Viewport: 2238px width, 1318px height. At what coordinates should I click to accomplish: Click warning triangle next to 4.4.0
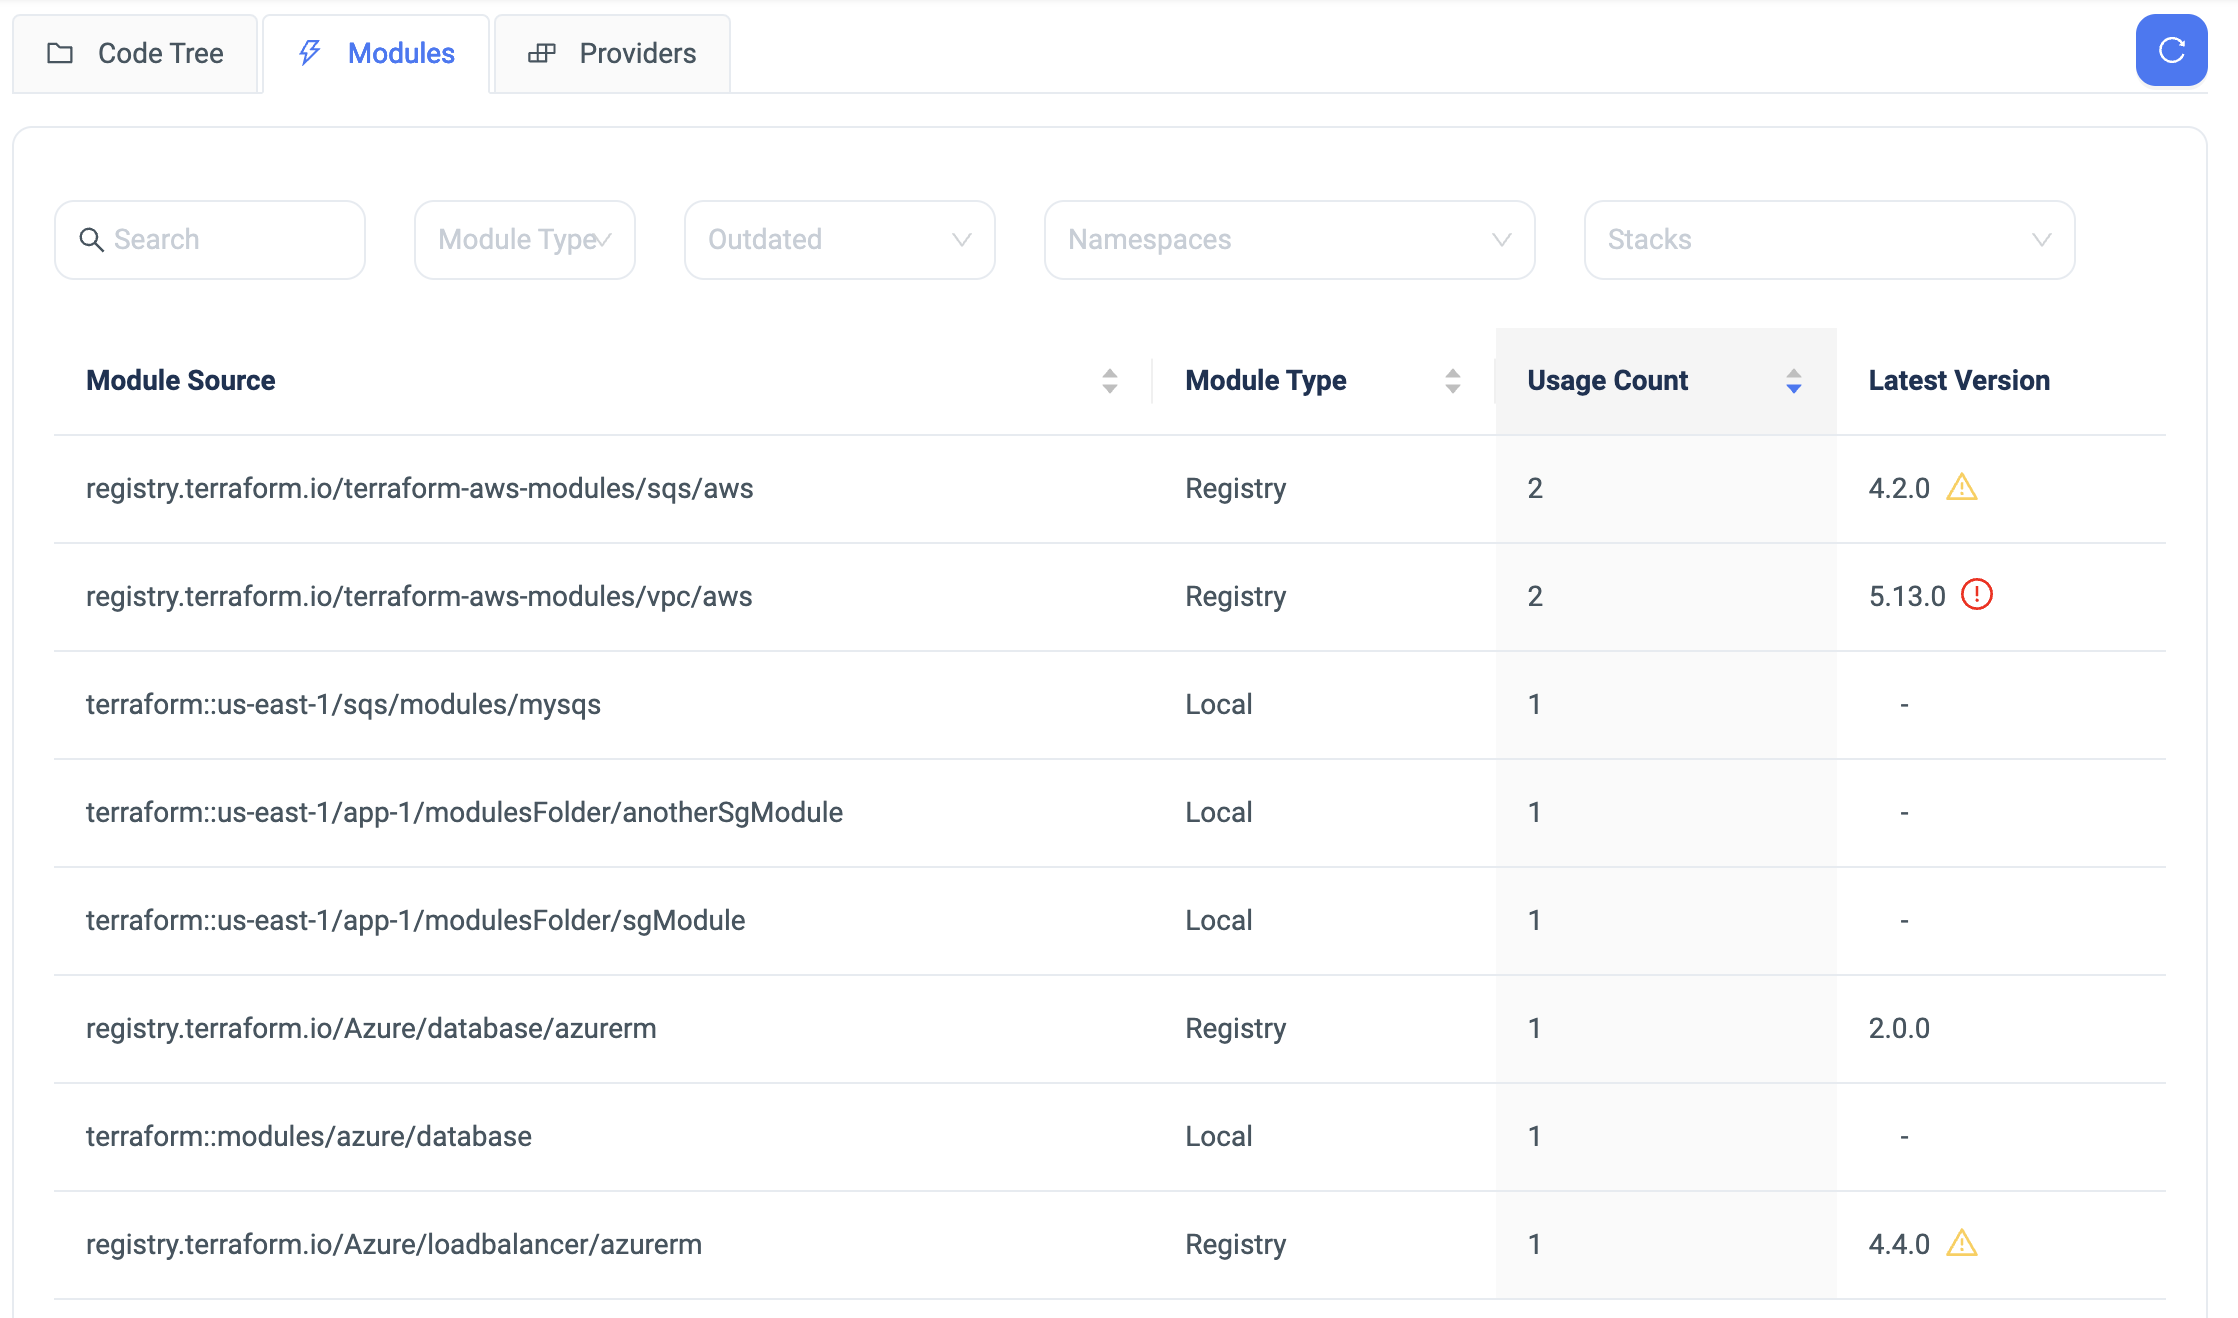tap(1962, 1243)
